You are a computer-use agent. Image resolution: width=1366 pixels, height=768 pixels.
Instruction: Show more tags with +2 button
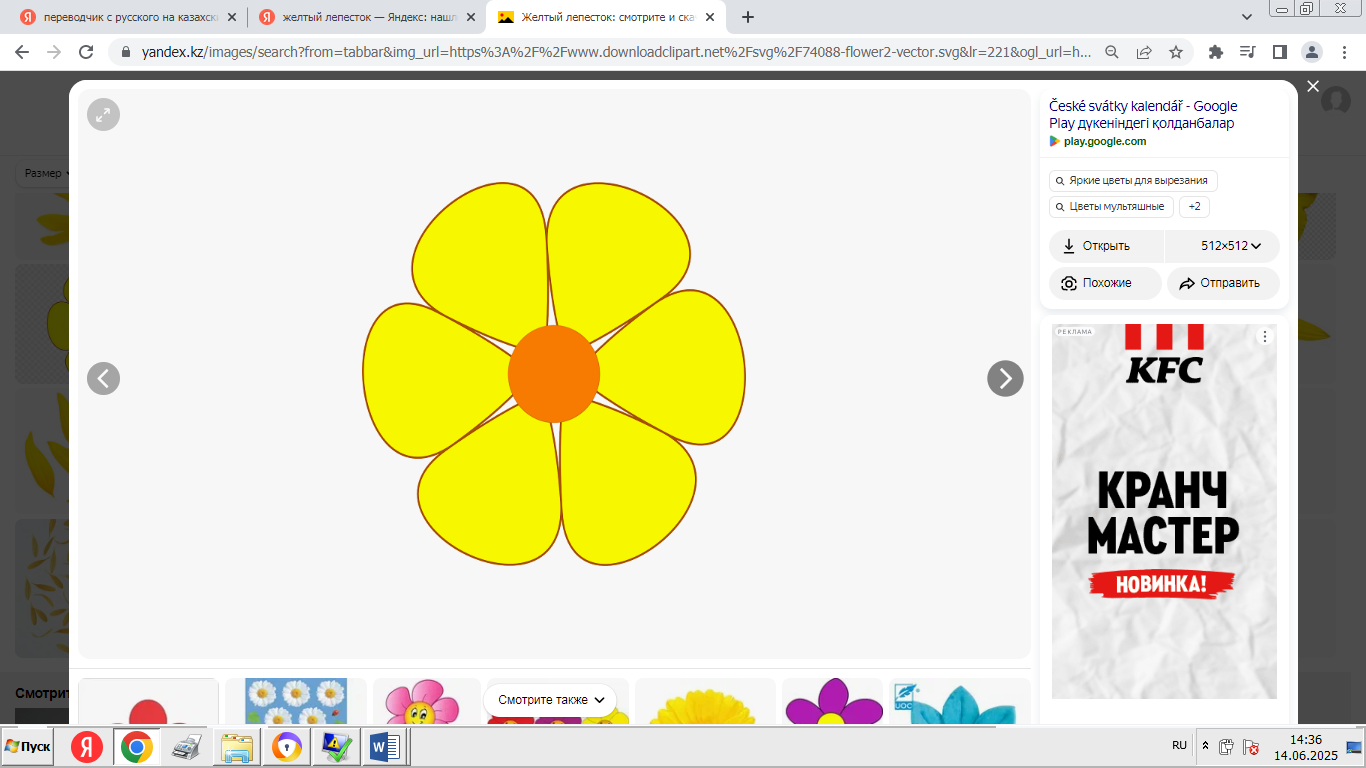pos(1194,207)
